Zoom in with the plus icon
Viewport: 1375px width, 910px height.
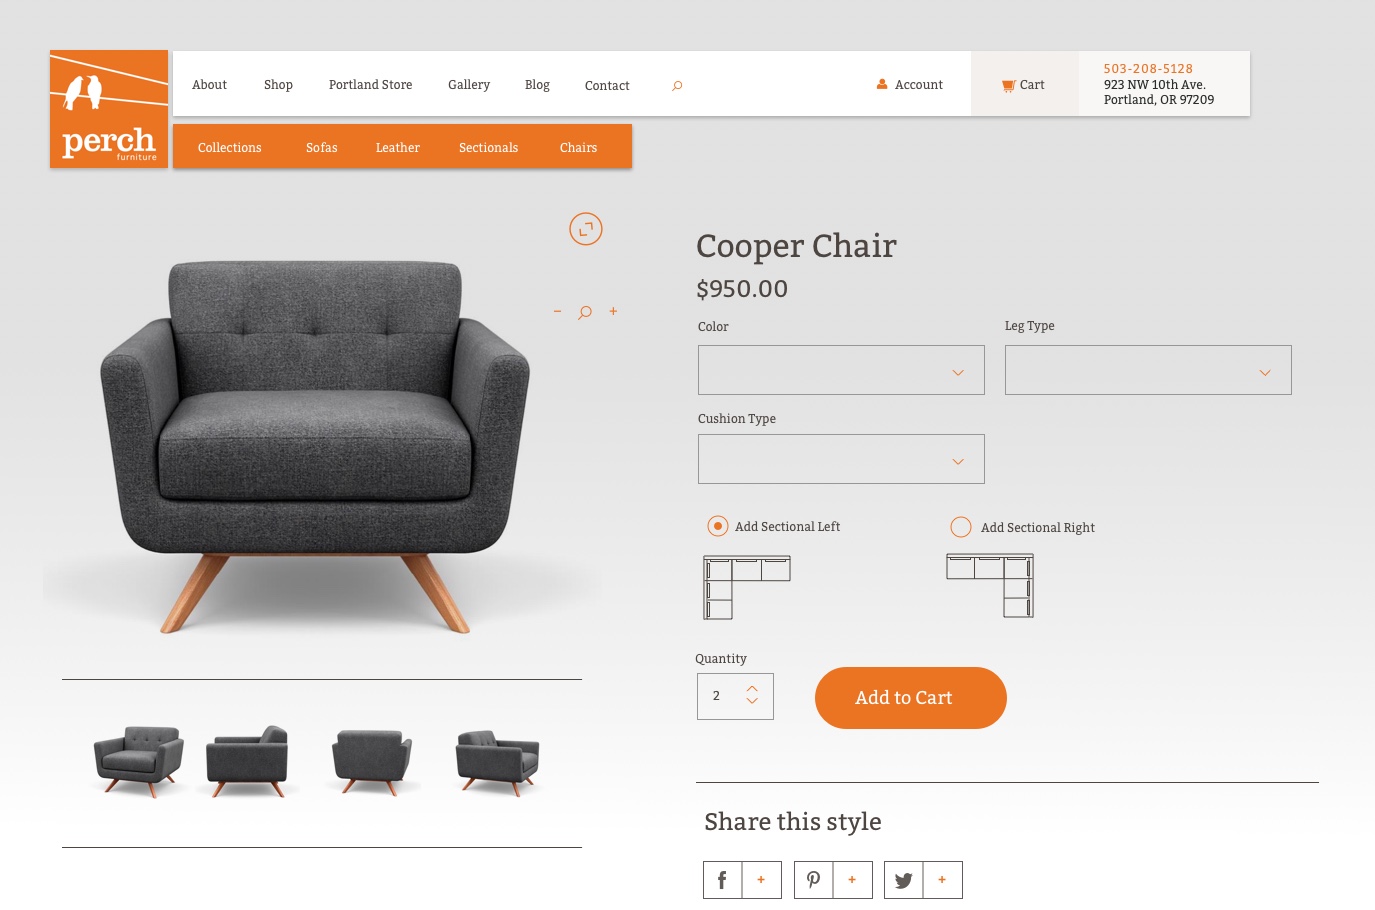click(x=613, y=311)
